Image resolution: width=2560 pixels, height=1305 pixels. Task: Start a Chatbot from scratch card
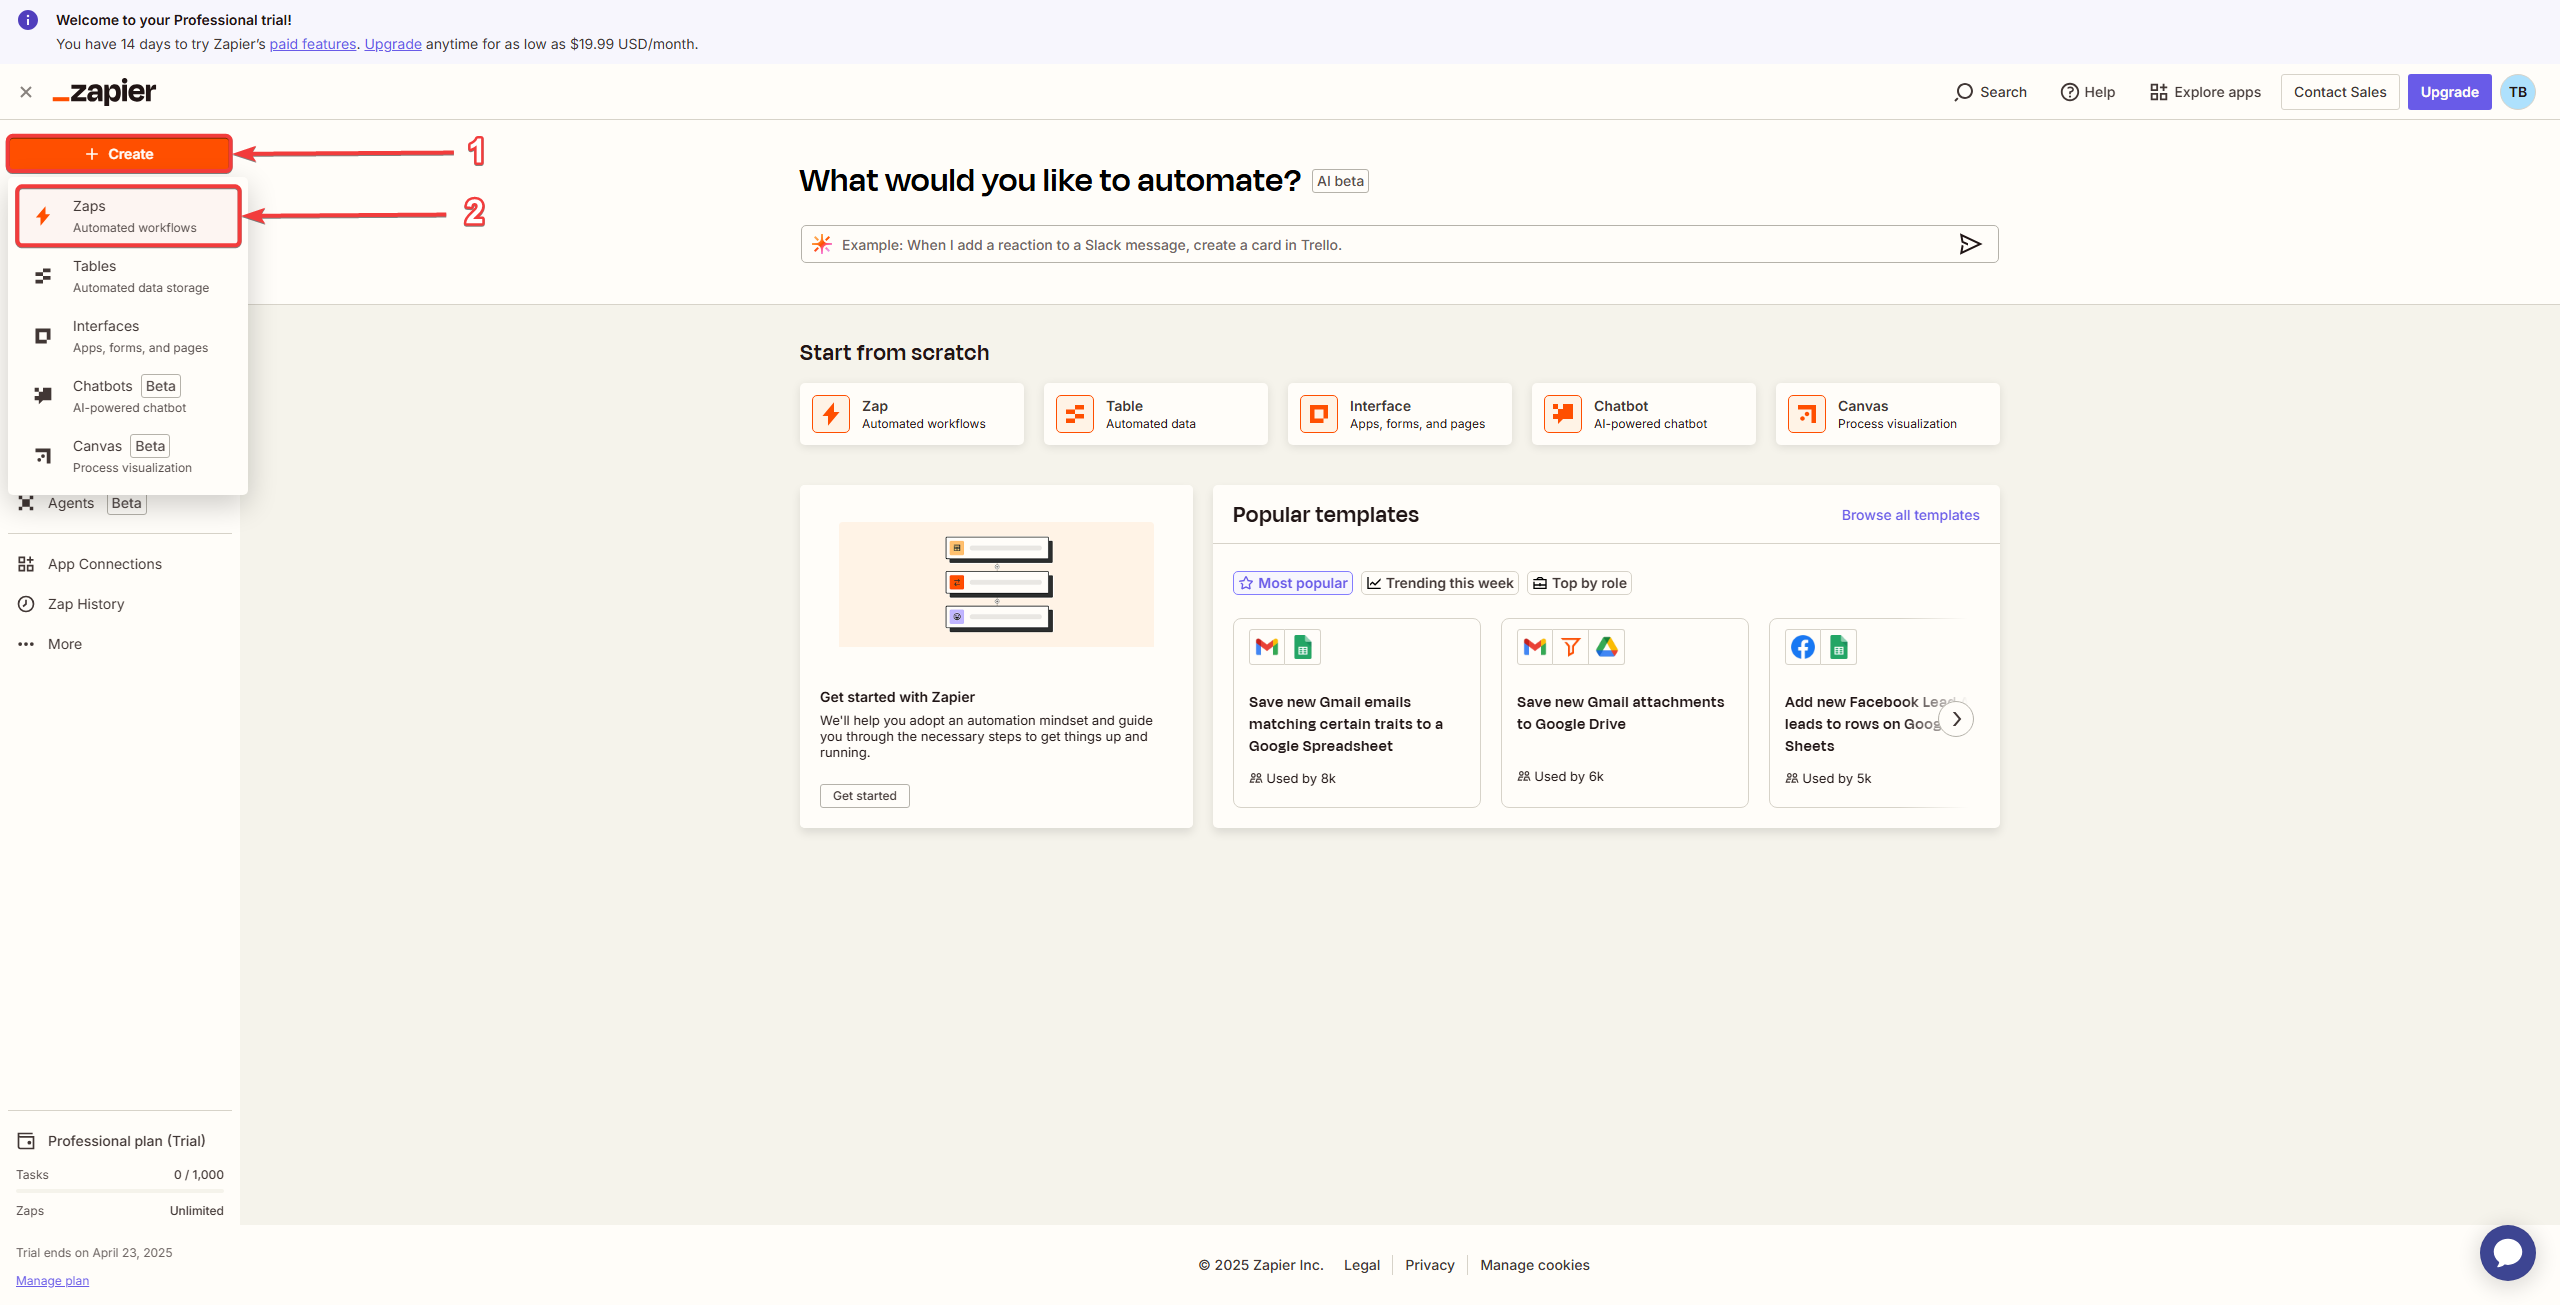point(1644,414)
